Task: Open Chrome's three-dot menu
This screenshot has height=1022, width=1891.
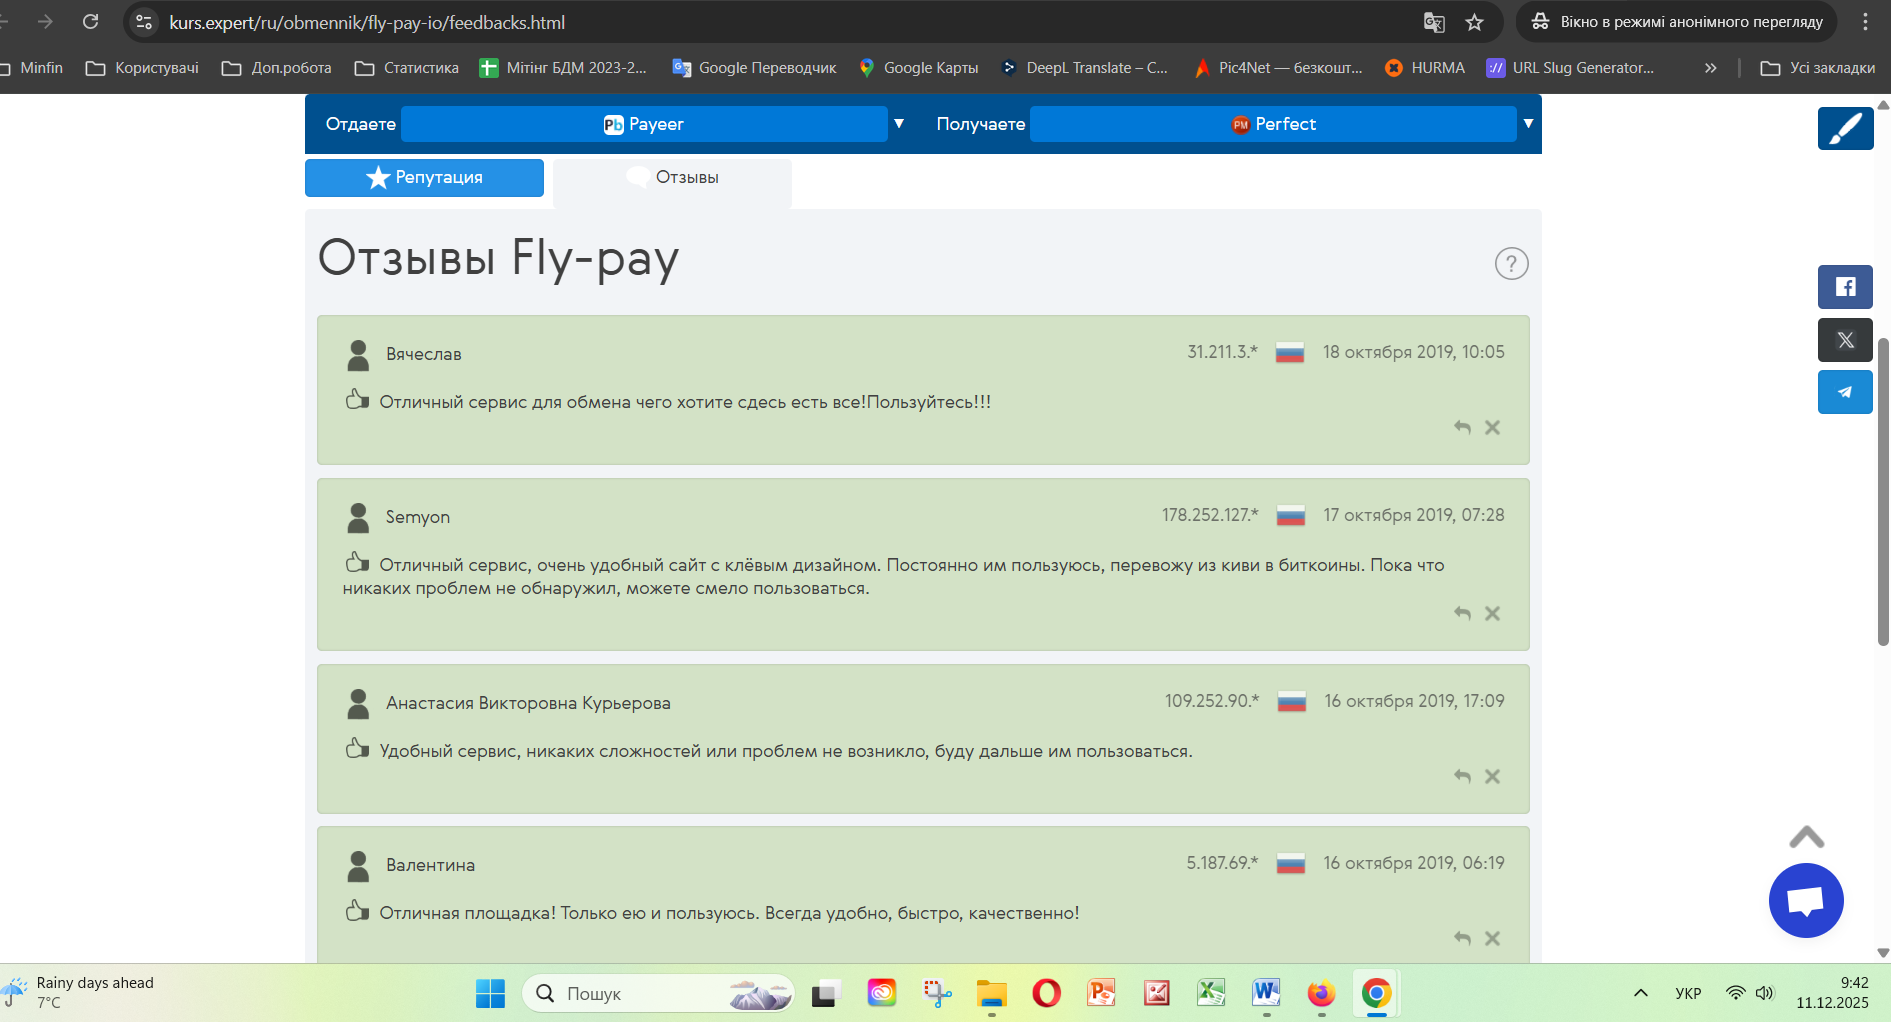Action: pyautogui.click(x=1865, y=22)
